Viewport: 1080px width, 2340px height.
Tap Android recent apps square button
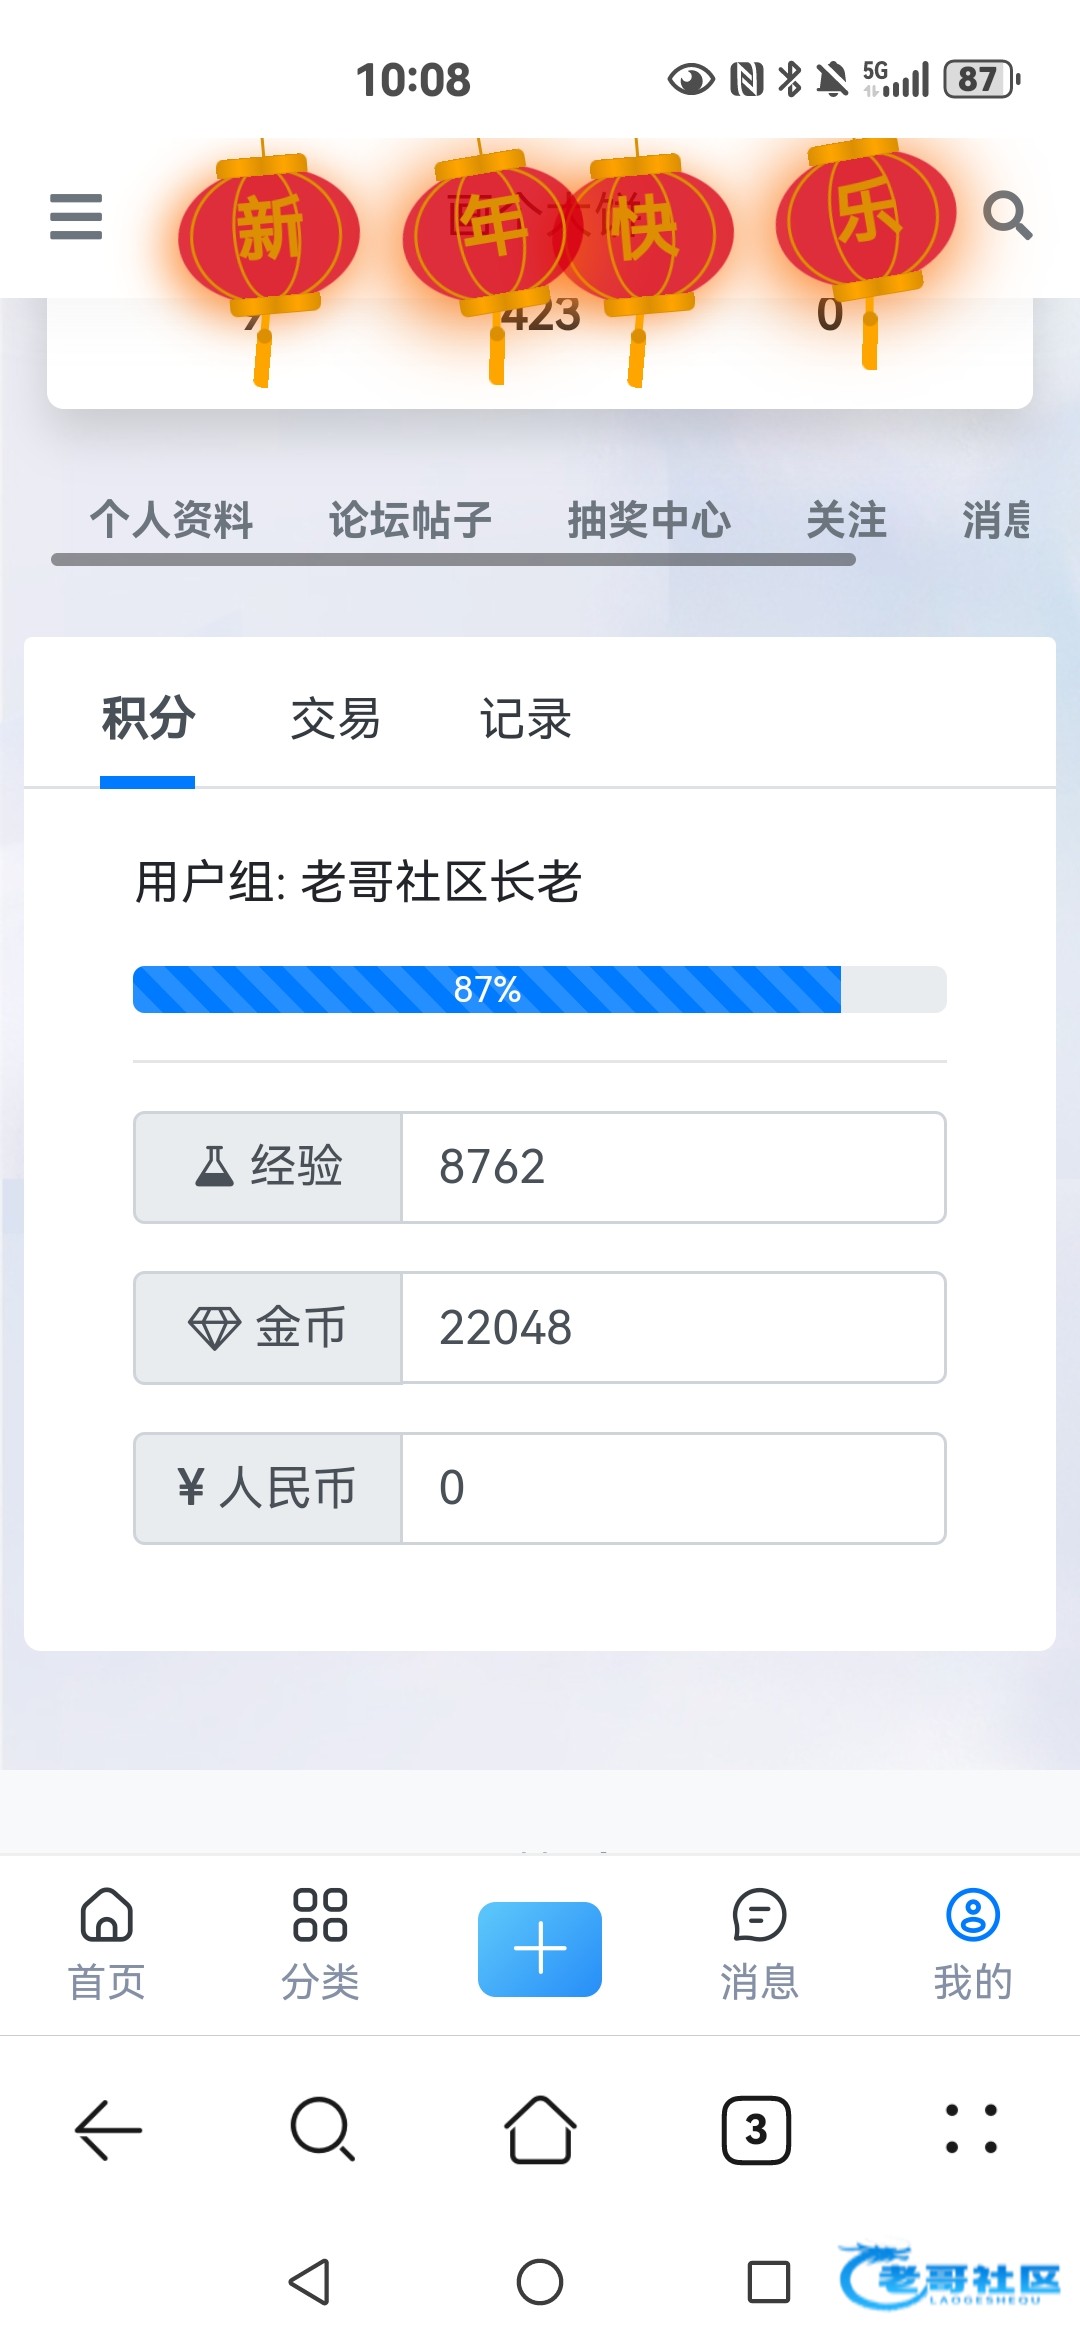(x=768, y=2282)
